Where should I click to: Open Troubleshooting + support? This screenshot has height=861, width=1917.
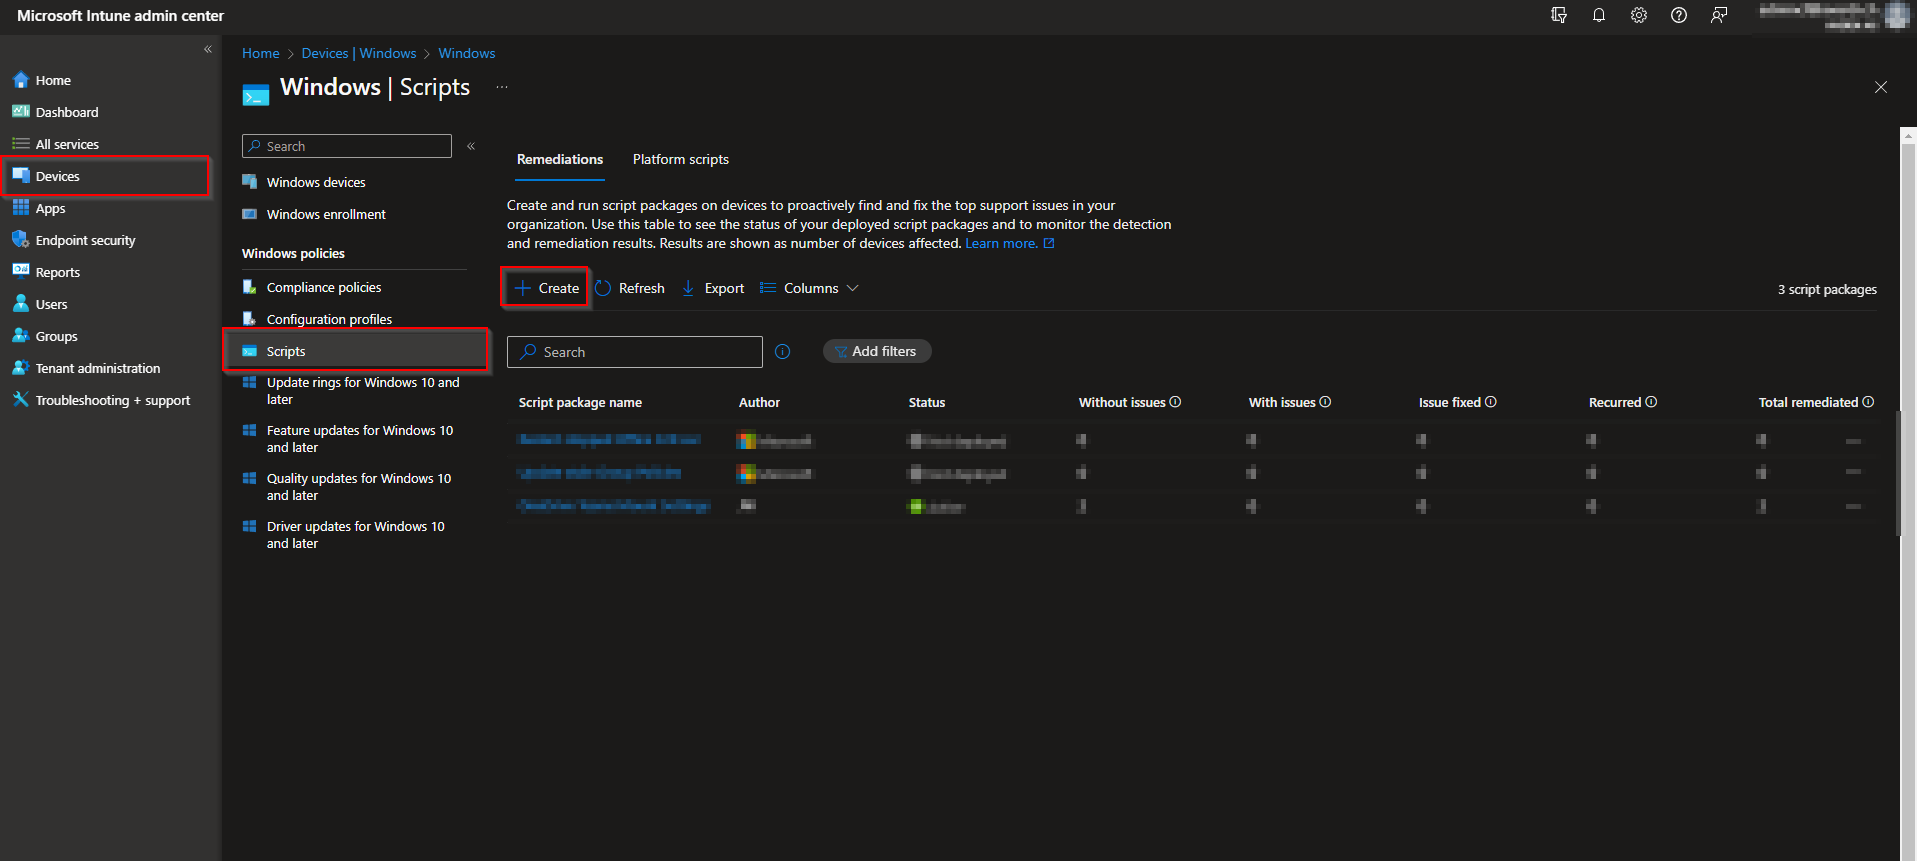click(112, 400)
